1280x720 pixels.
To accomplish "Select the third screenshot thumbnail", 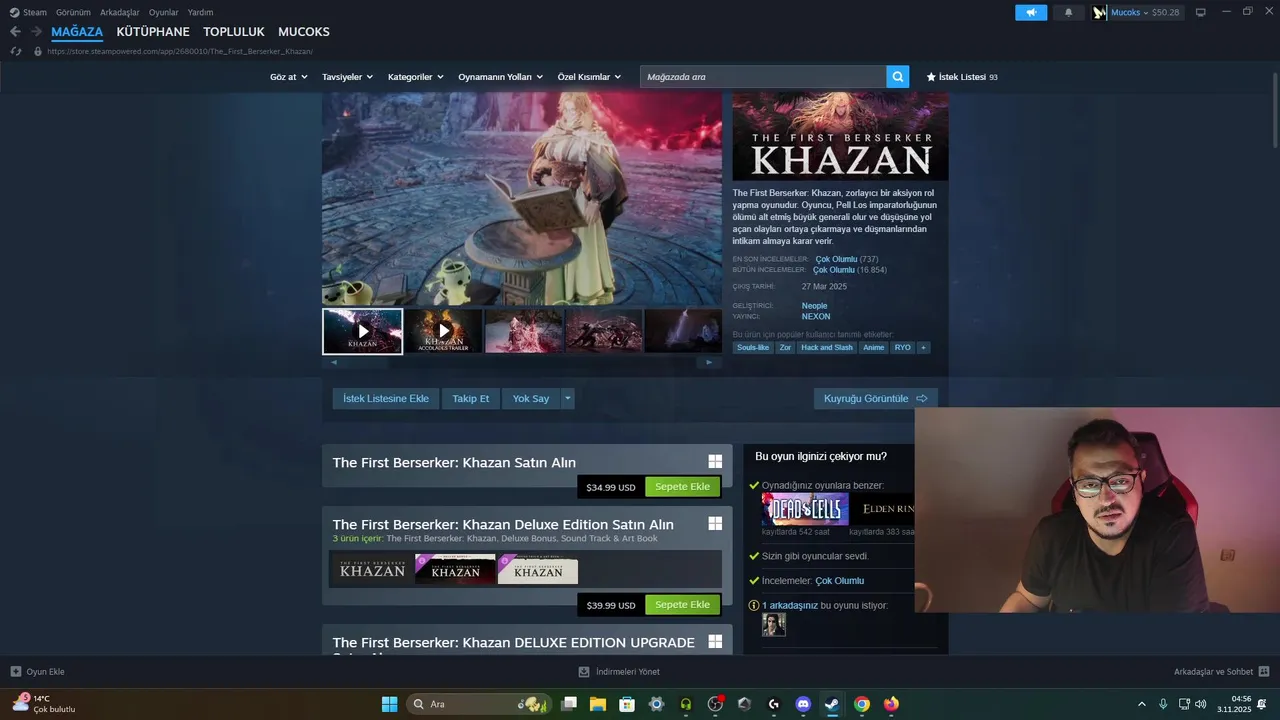I will pyautogui.click(x=524, y=331).
